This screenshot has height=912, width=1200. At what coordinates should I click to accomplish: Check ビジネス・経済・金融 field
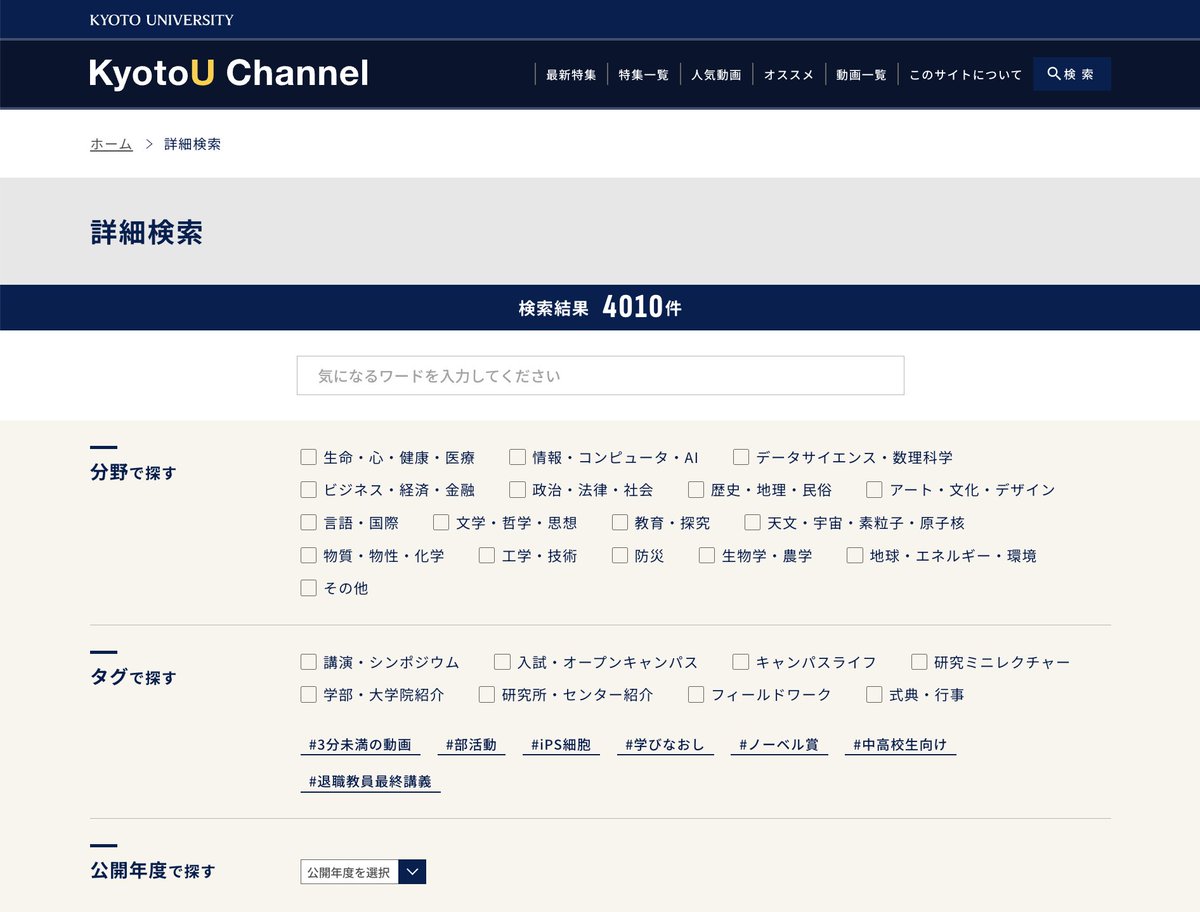coord(308,490)
